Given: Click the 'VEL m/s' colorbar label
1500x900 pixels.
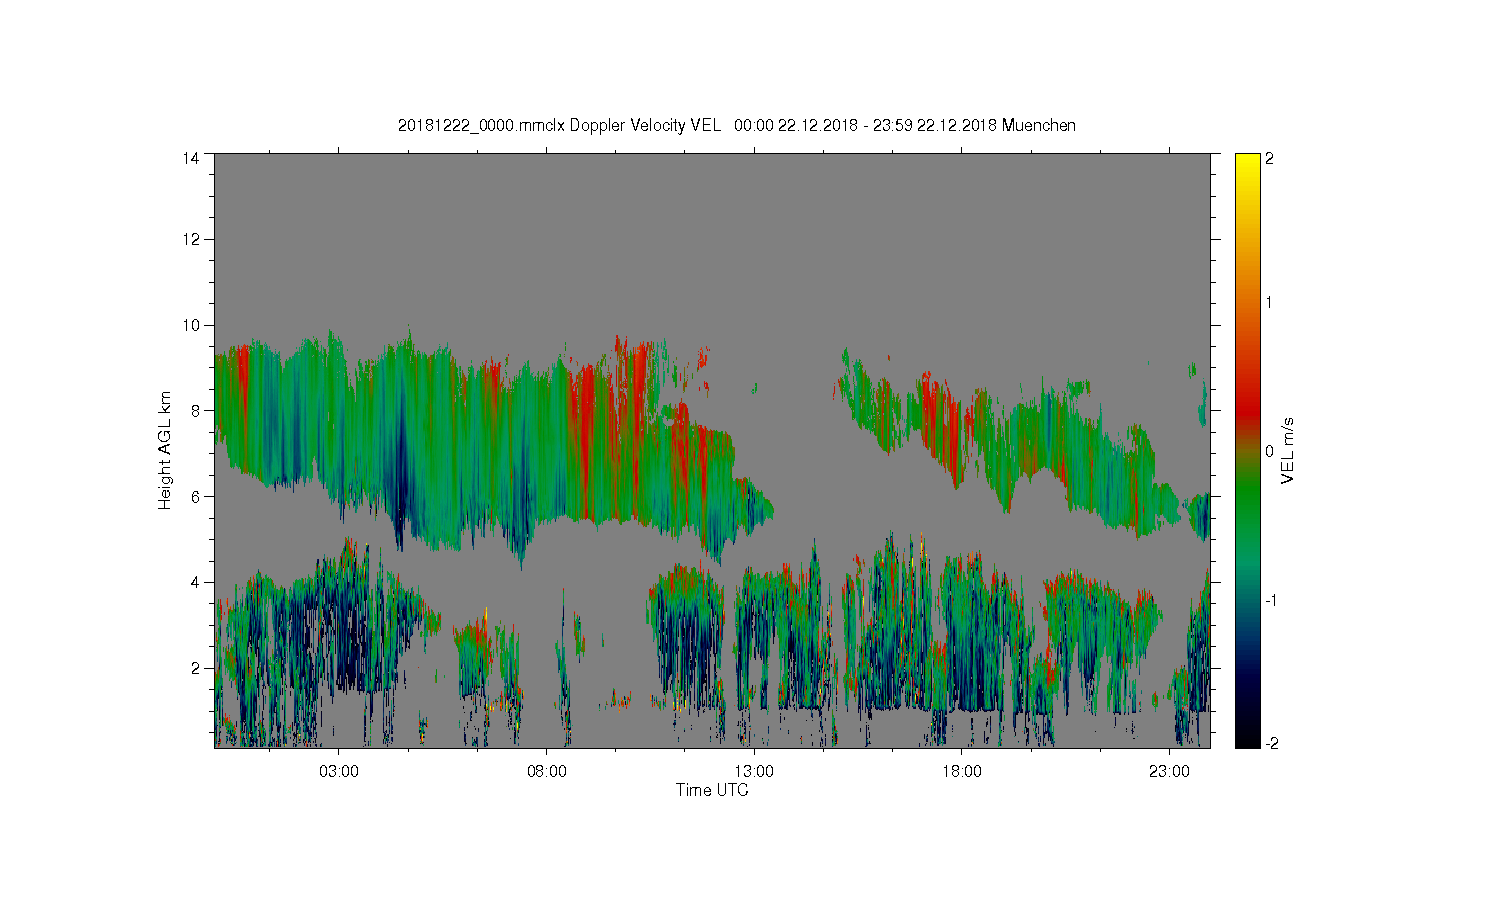Looking at the screenshot, I should 1288,450.
